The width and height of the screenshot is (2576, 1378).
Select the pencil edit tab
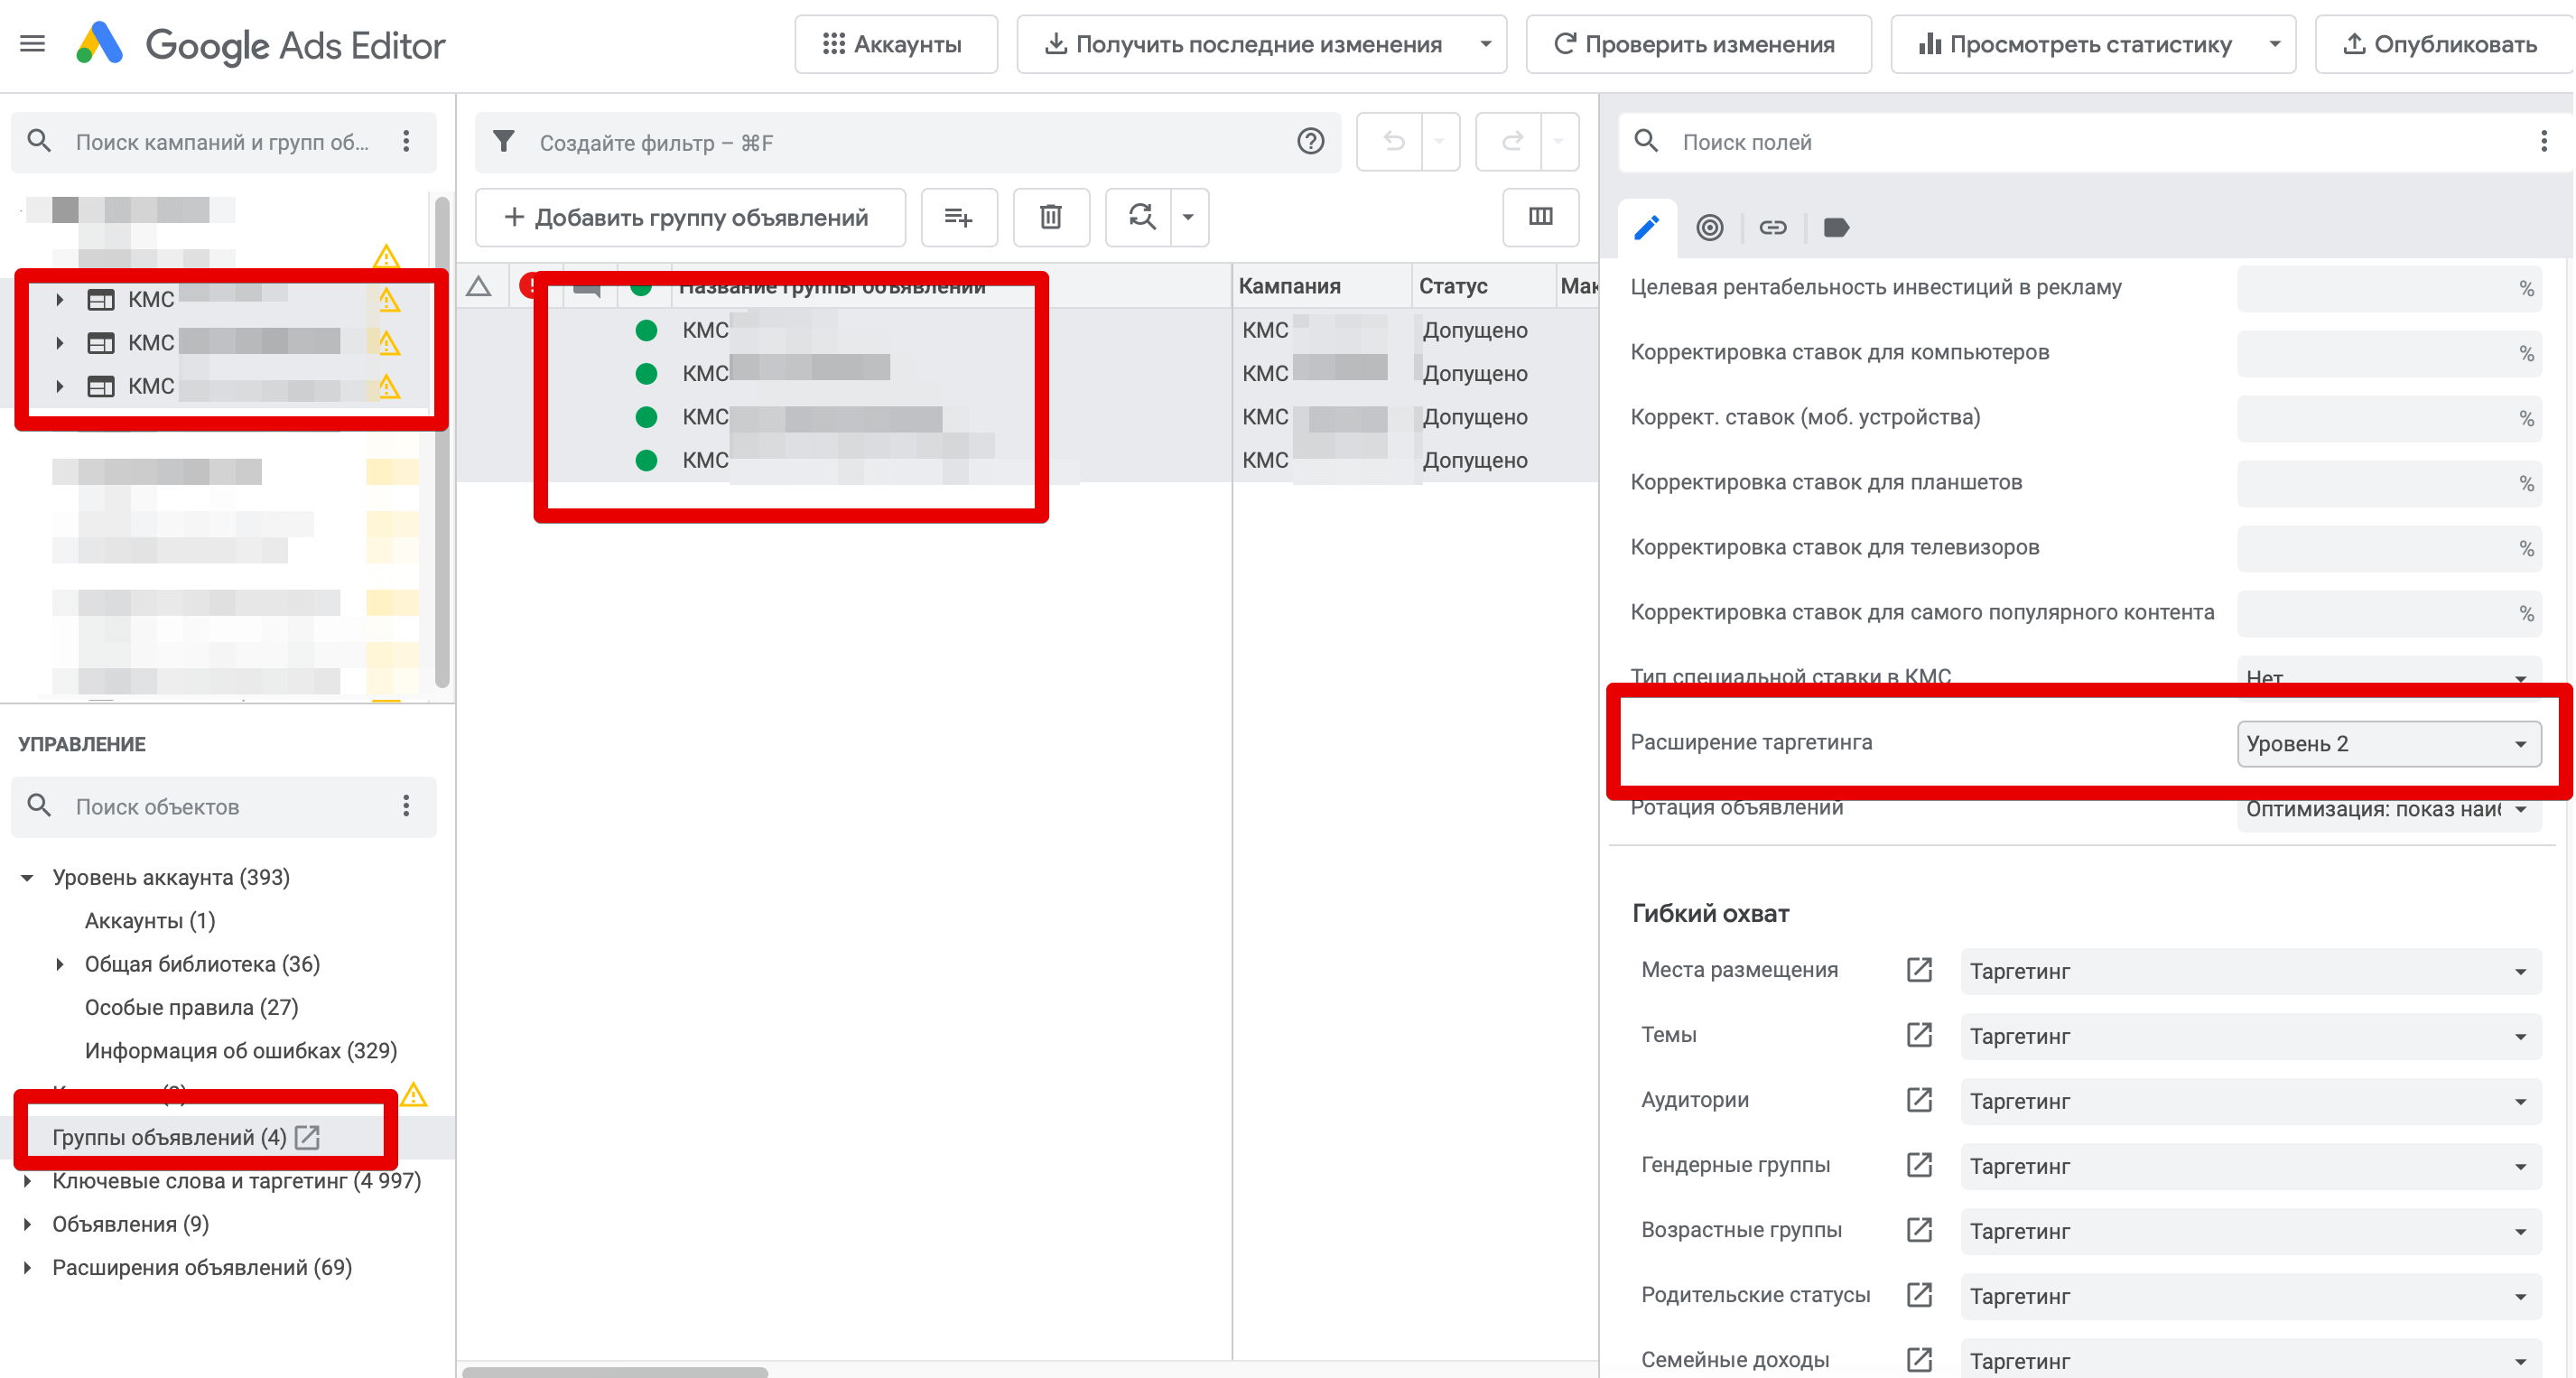pyautogui.click(x=1646, y=228)
